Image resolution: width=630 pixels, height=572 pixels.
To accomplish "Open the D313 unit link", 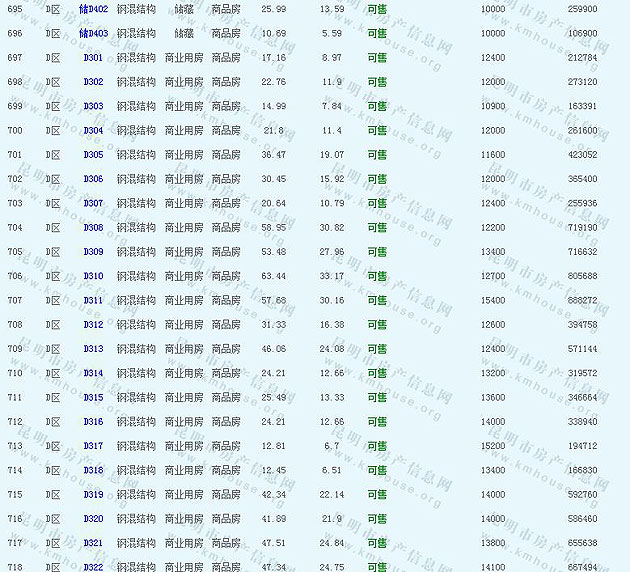I will pos(93,349).
